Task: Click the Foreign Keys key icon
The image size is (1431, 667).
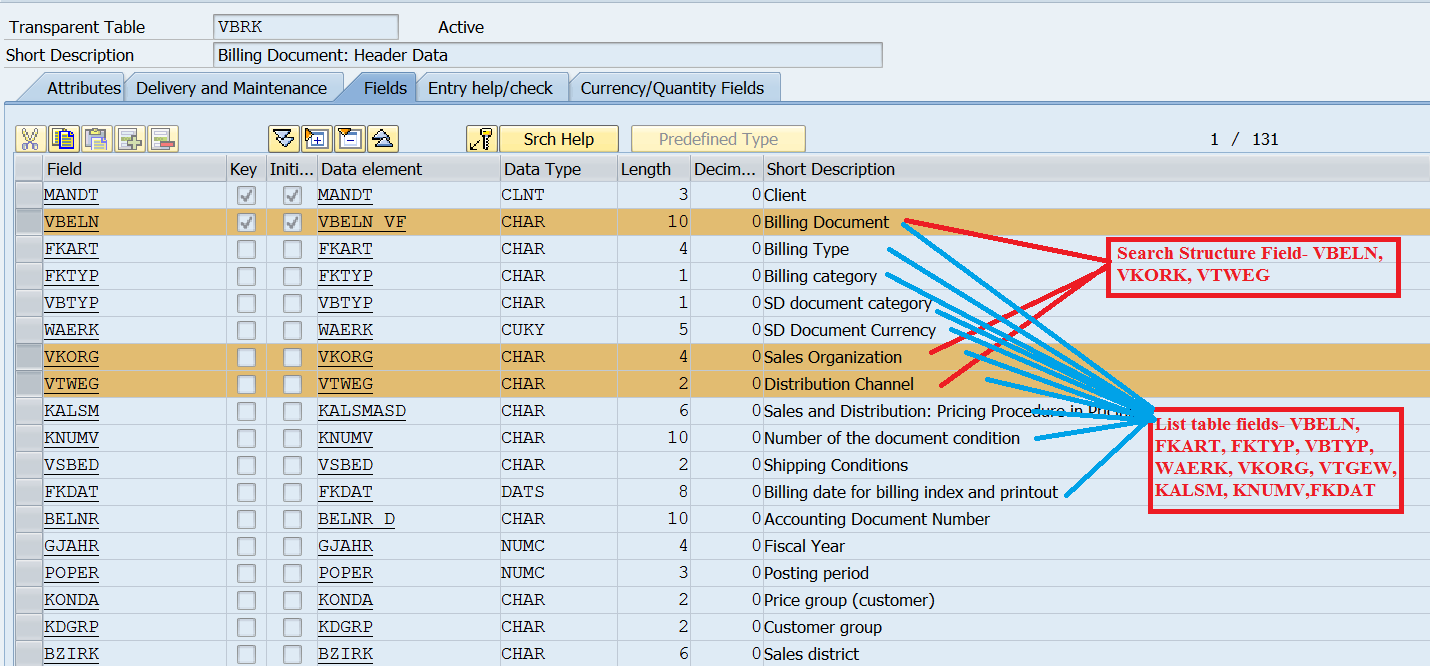Action: (x=481, y=139)
